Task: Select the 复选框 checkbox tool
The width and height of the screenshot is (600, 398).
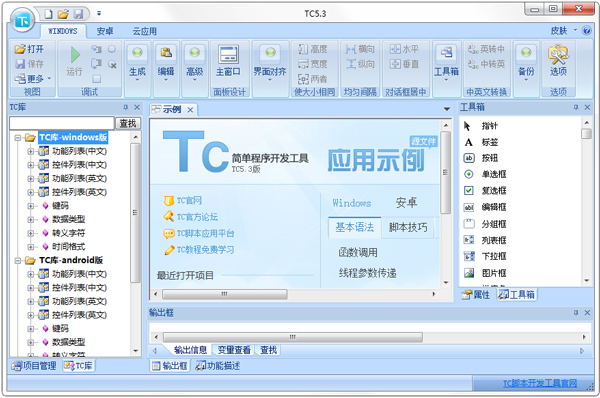Action: tap(485, 191)
